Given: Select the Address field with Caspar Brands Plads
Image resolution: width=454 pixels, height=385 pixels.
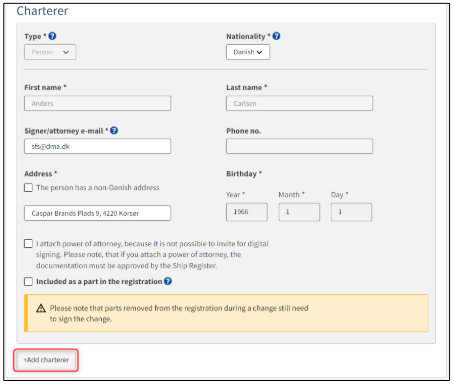Looking at the screenshot, I should [x=98, y=213].
